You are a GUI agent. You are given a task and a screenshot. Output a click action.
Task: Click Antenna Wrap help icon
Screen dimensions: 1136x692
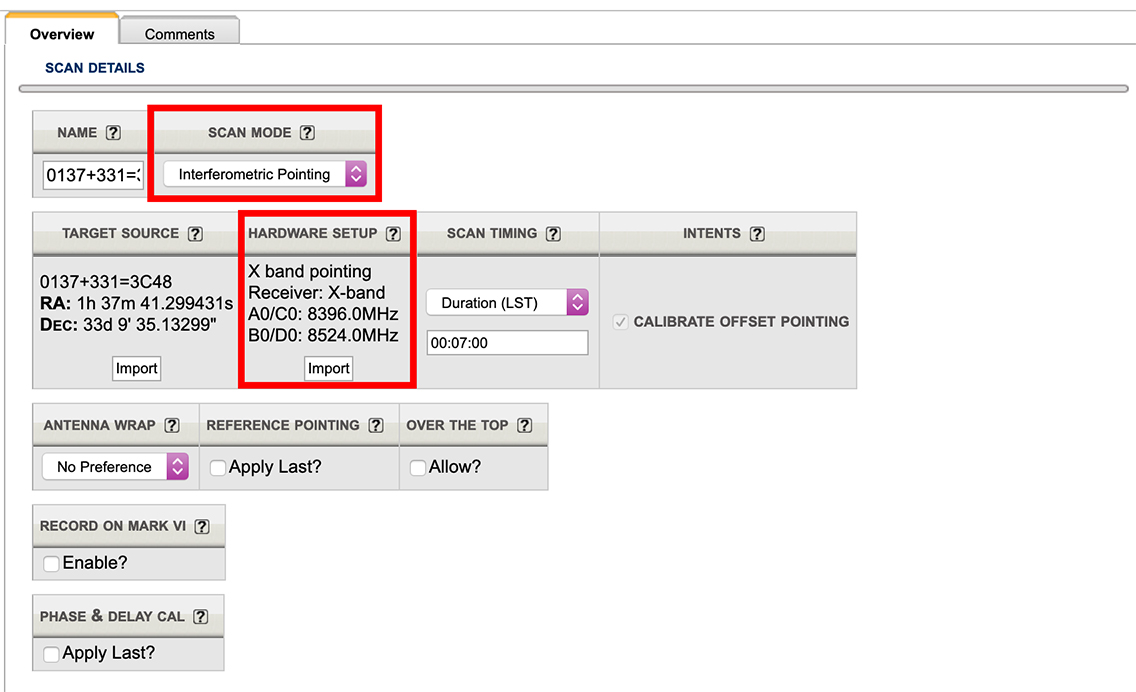point(171,426)
